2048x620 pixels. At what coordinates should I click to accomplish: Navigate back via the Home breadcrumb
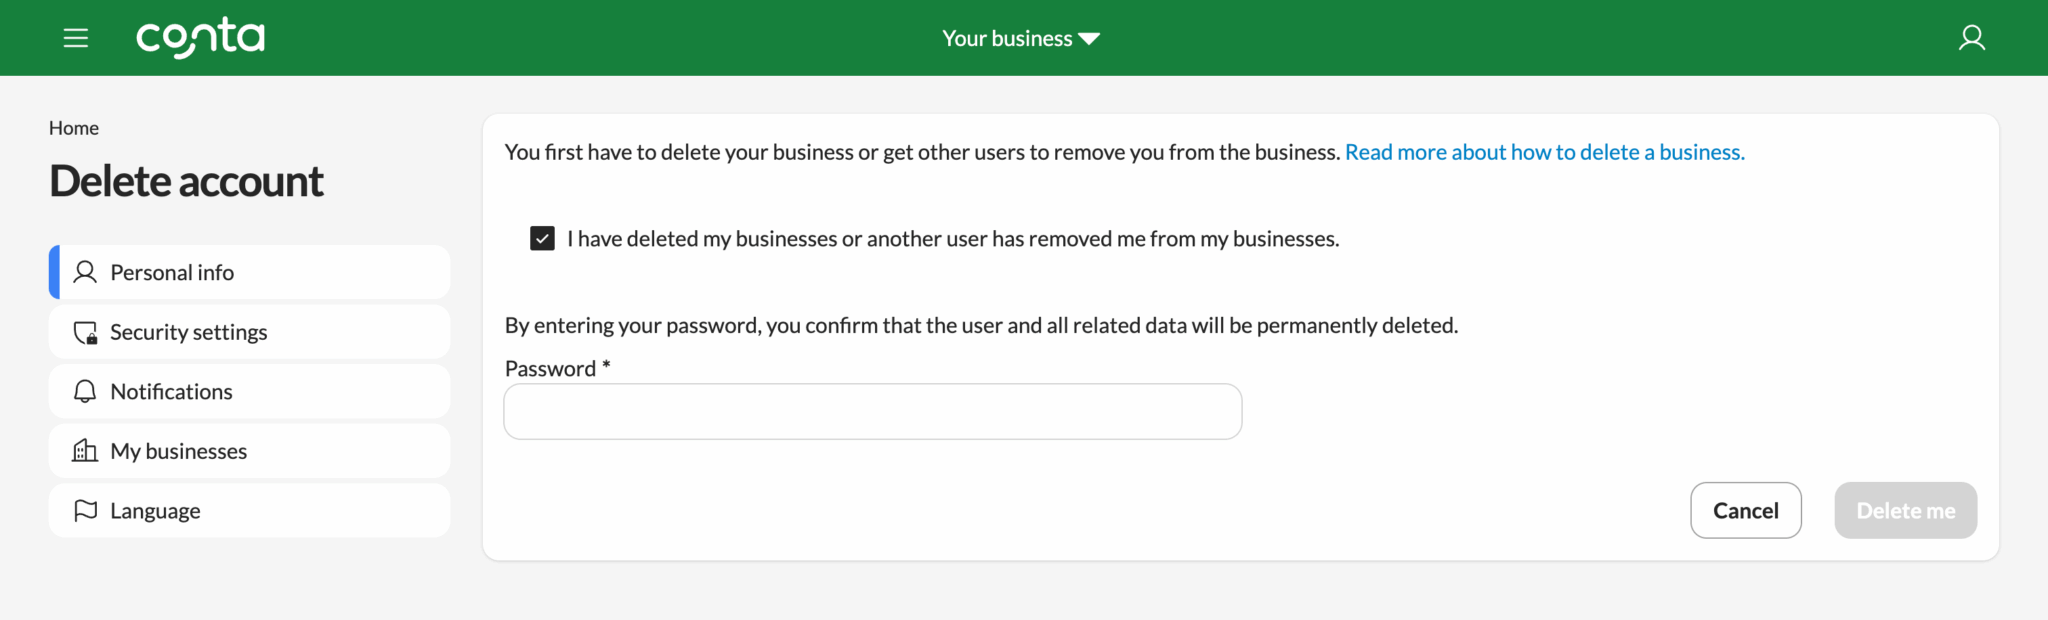[73, 127]
